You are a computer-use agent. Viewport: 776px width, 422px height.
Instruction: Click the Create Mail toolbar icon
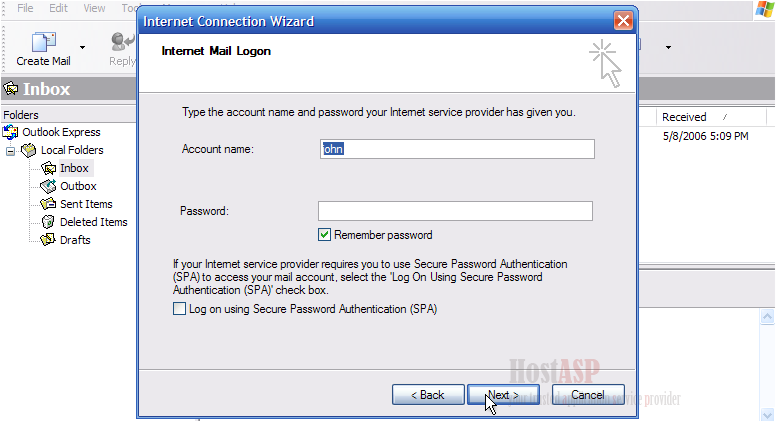44,42
